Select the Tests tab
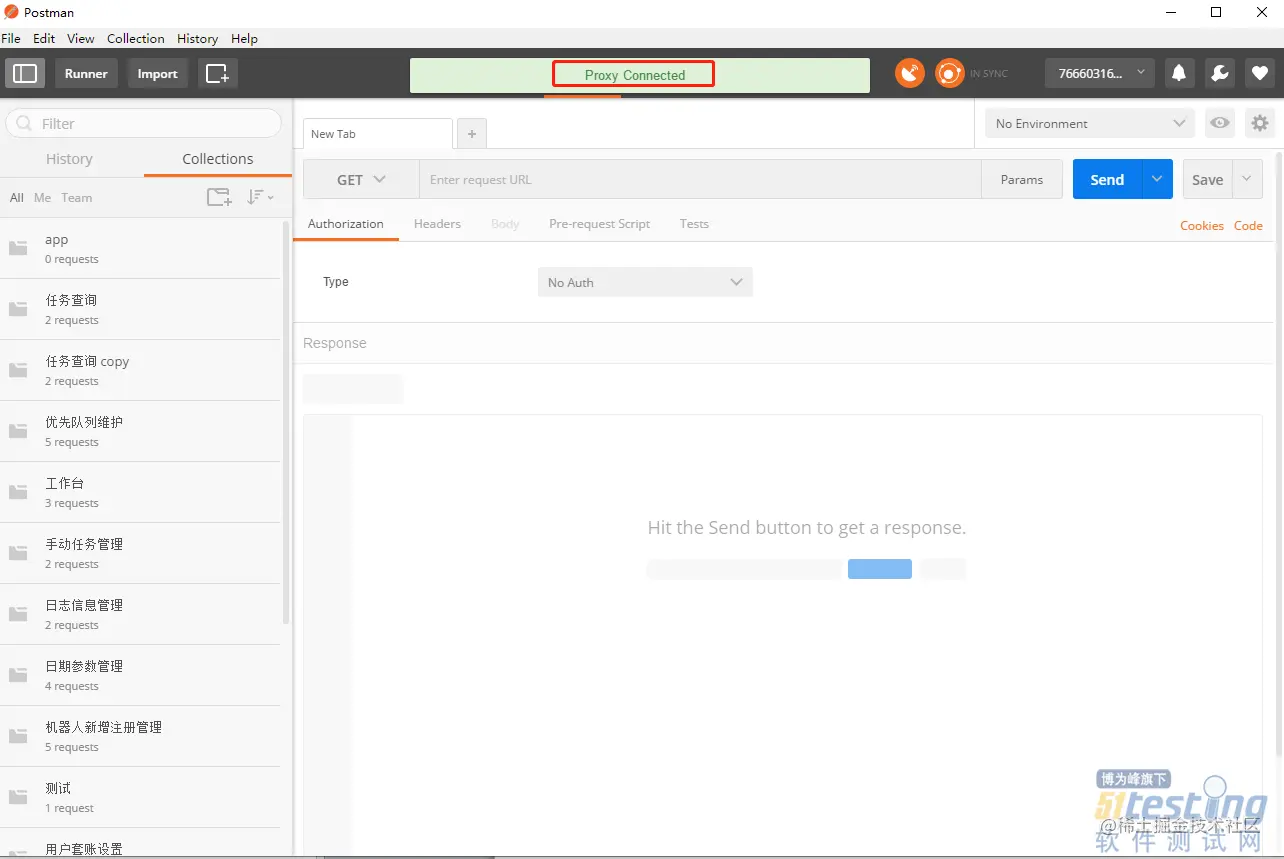 coord(694,224)
